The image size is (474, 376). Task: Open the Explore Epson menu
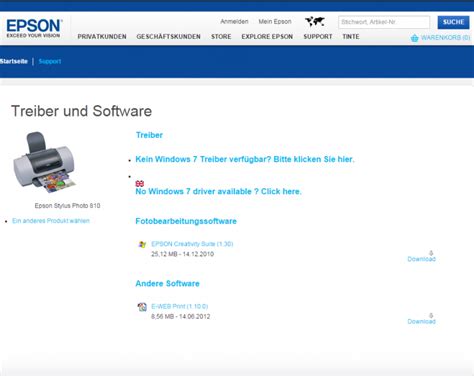point(267,37)
